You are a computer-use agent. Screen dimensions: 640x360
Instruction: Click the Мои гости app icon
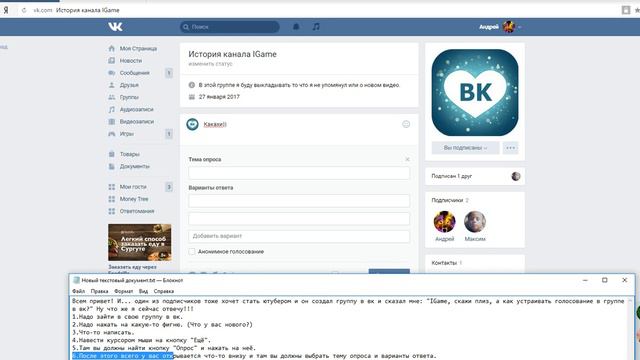111,187
